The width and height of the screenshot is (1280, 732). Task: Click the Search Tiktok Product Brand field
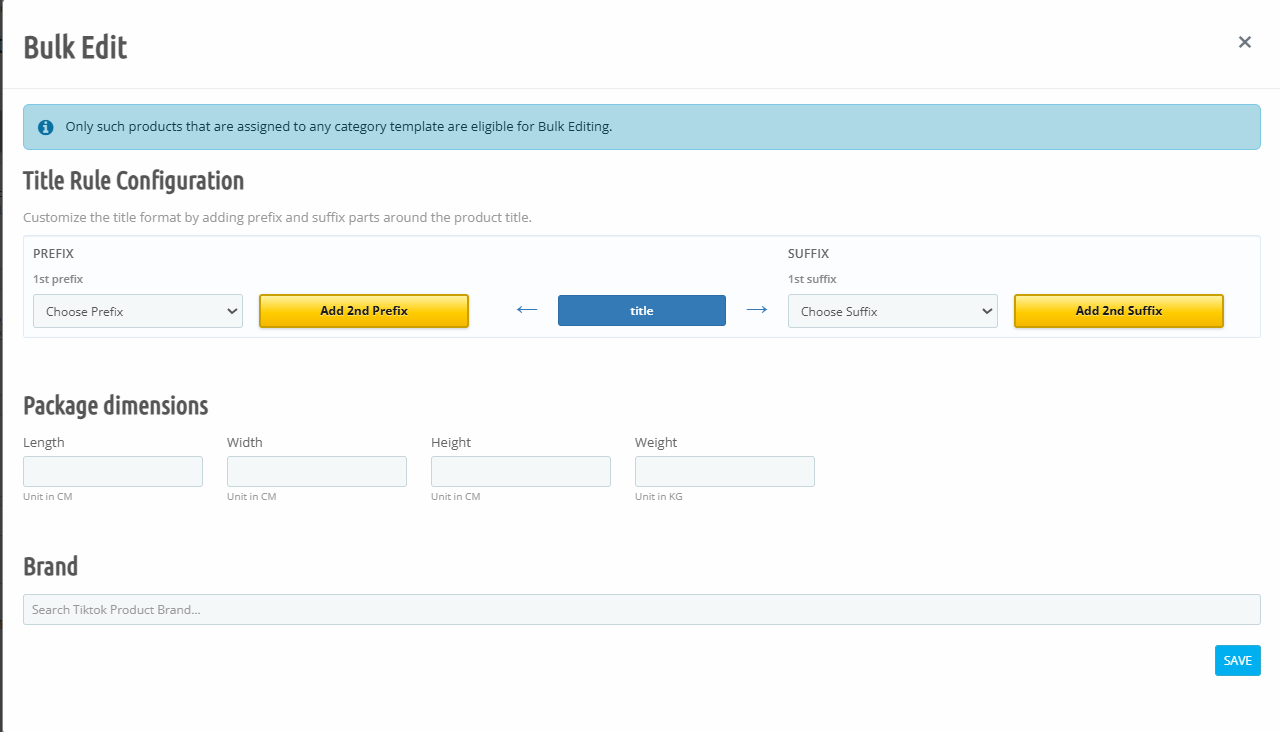pos(641,609)
